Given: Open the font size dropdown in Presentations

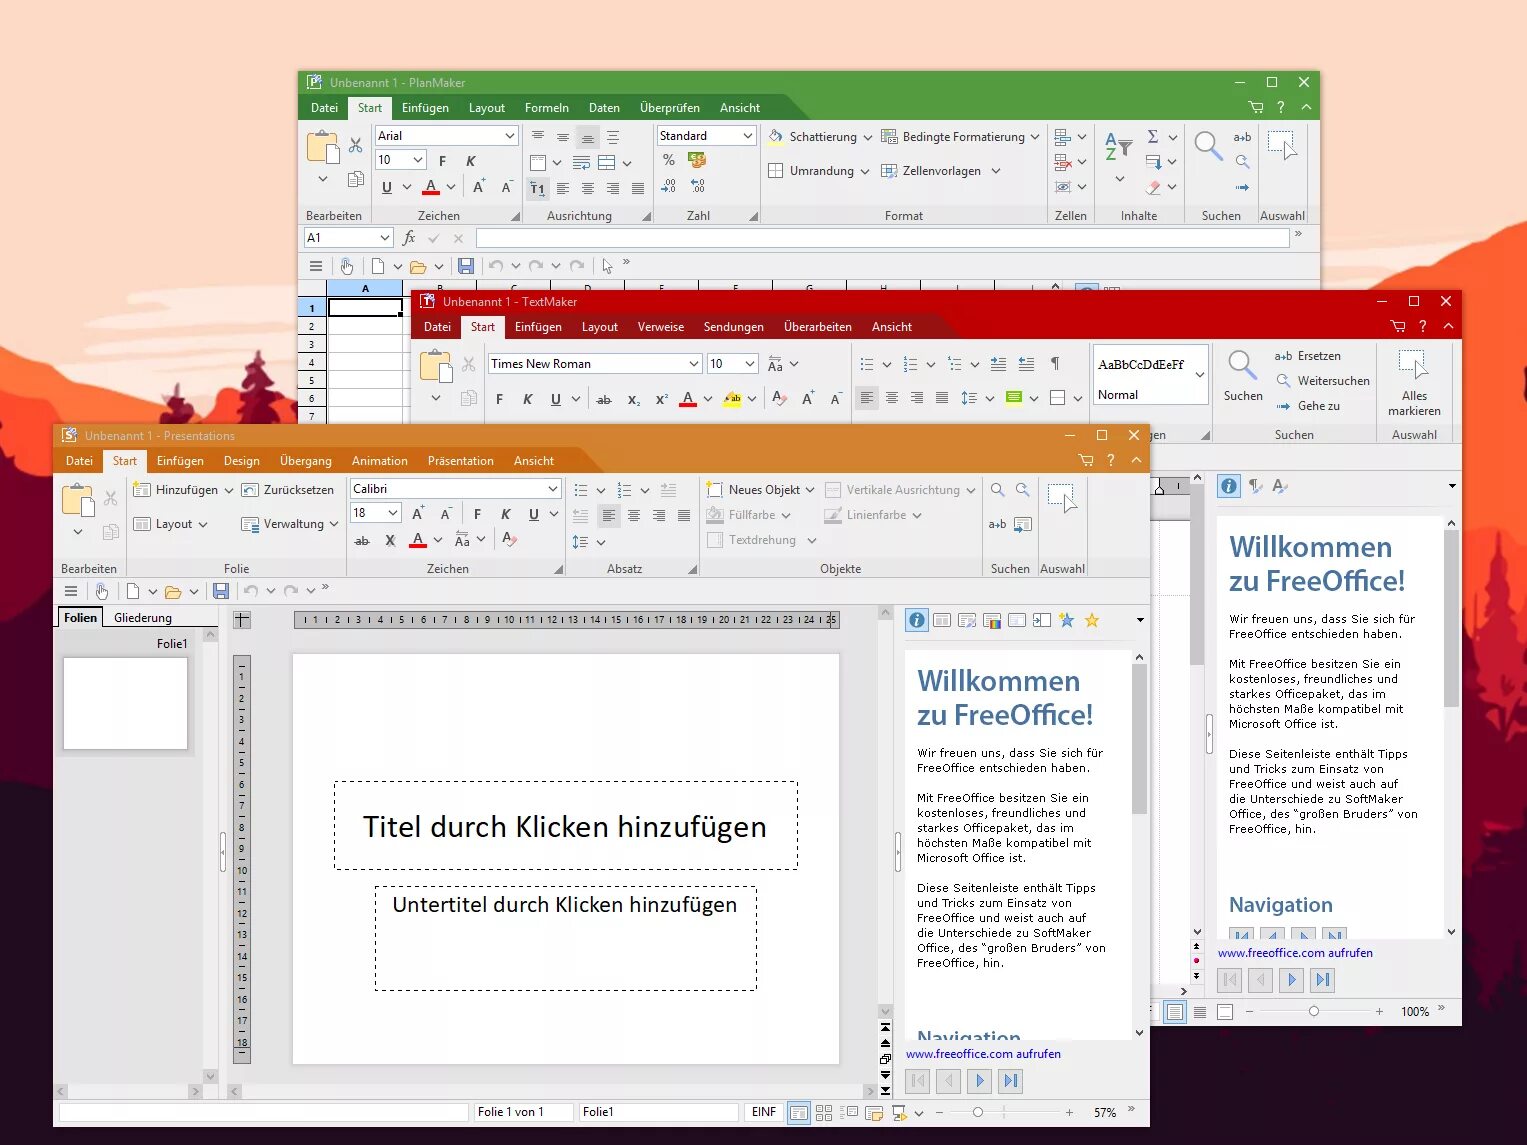Looking at the screenshot, I should [x=390, y=511].
